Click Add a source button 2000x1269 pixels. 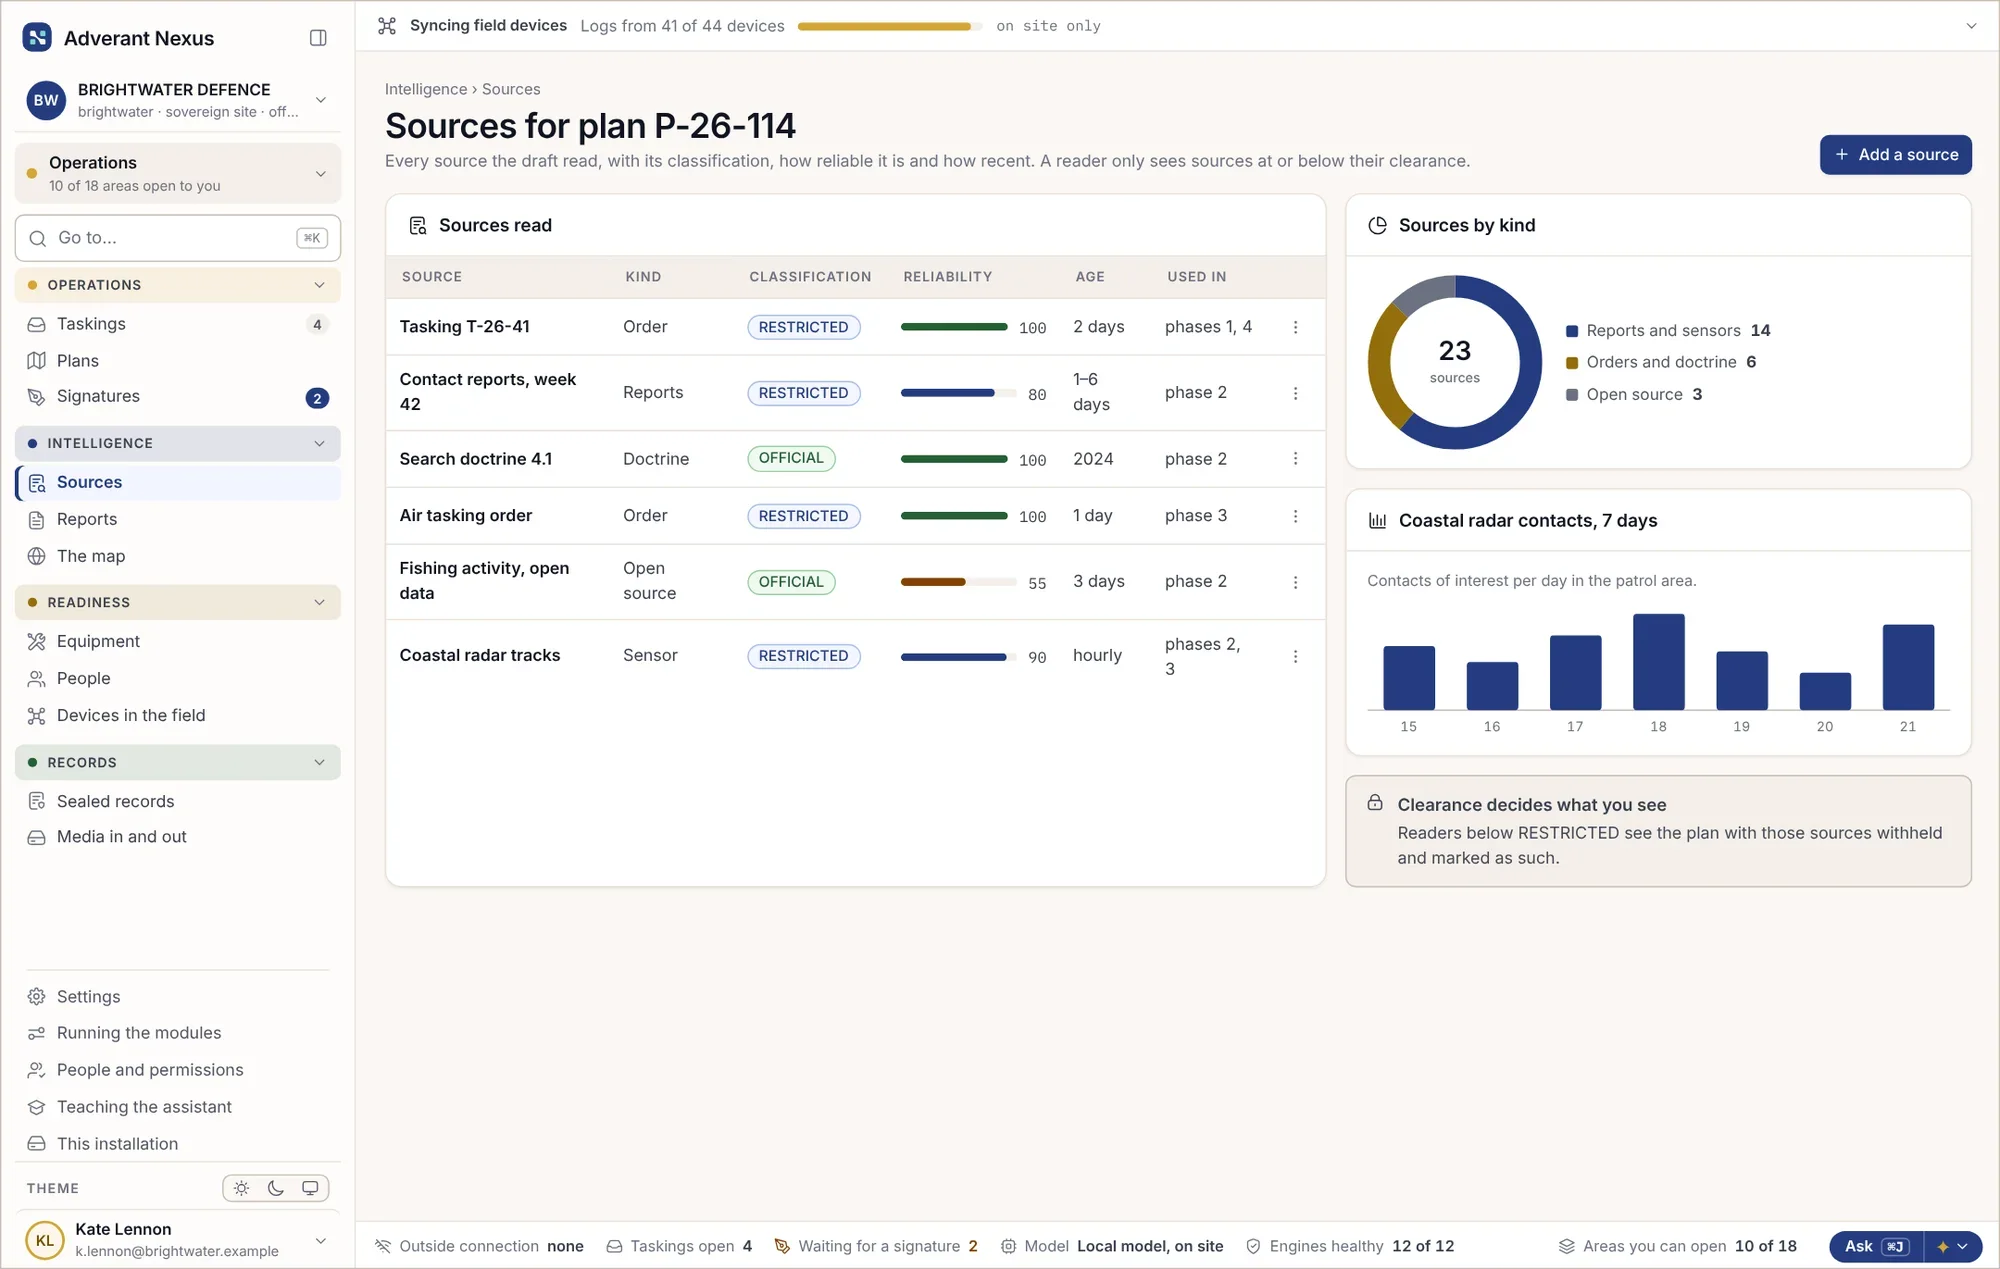pyautogui.click(x=1895, y=155)
